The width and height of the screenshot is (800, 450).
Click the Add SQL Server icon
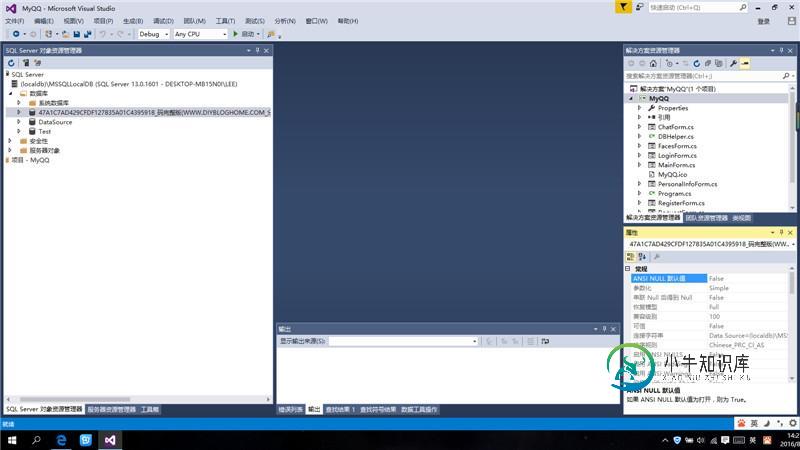(26, 63)
